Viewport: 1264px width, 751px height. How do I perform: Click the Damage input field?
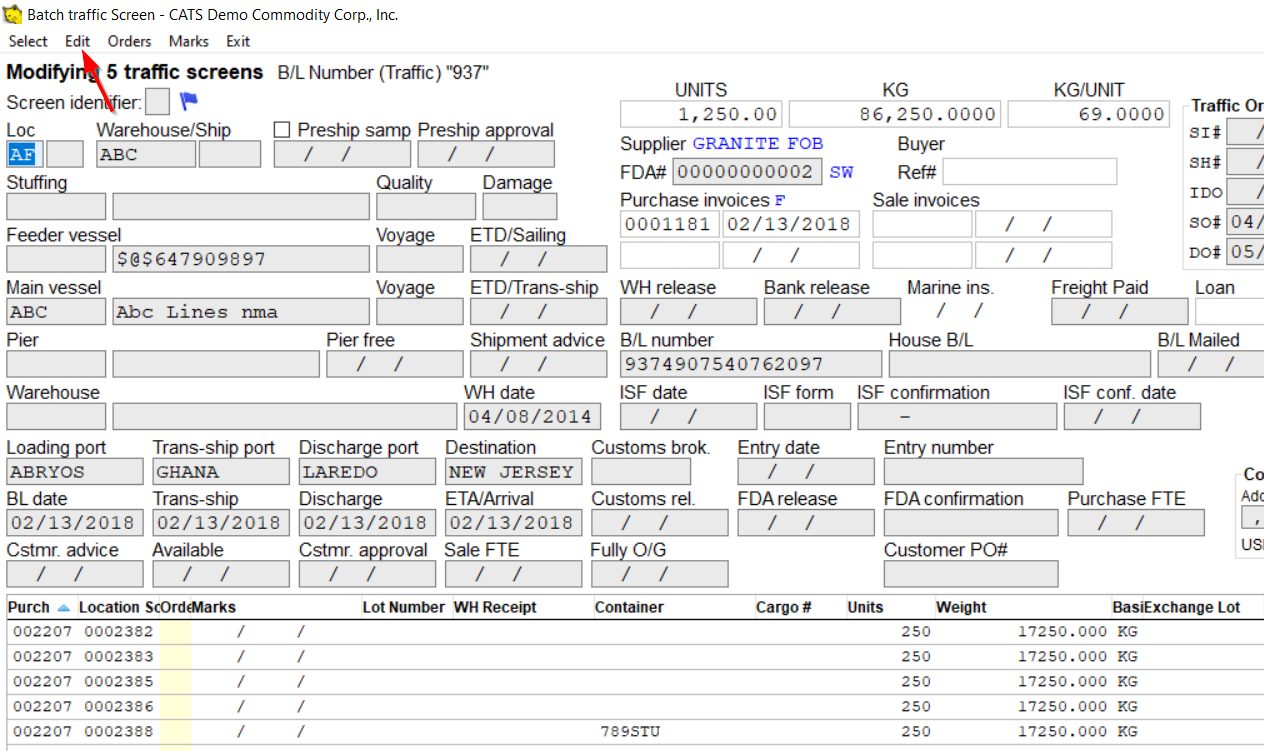[520, 207]
